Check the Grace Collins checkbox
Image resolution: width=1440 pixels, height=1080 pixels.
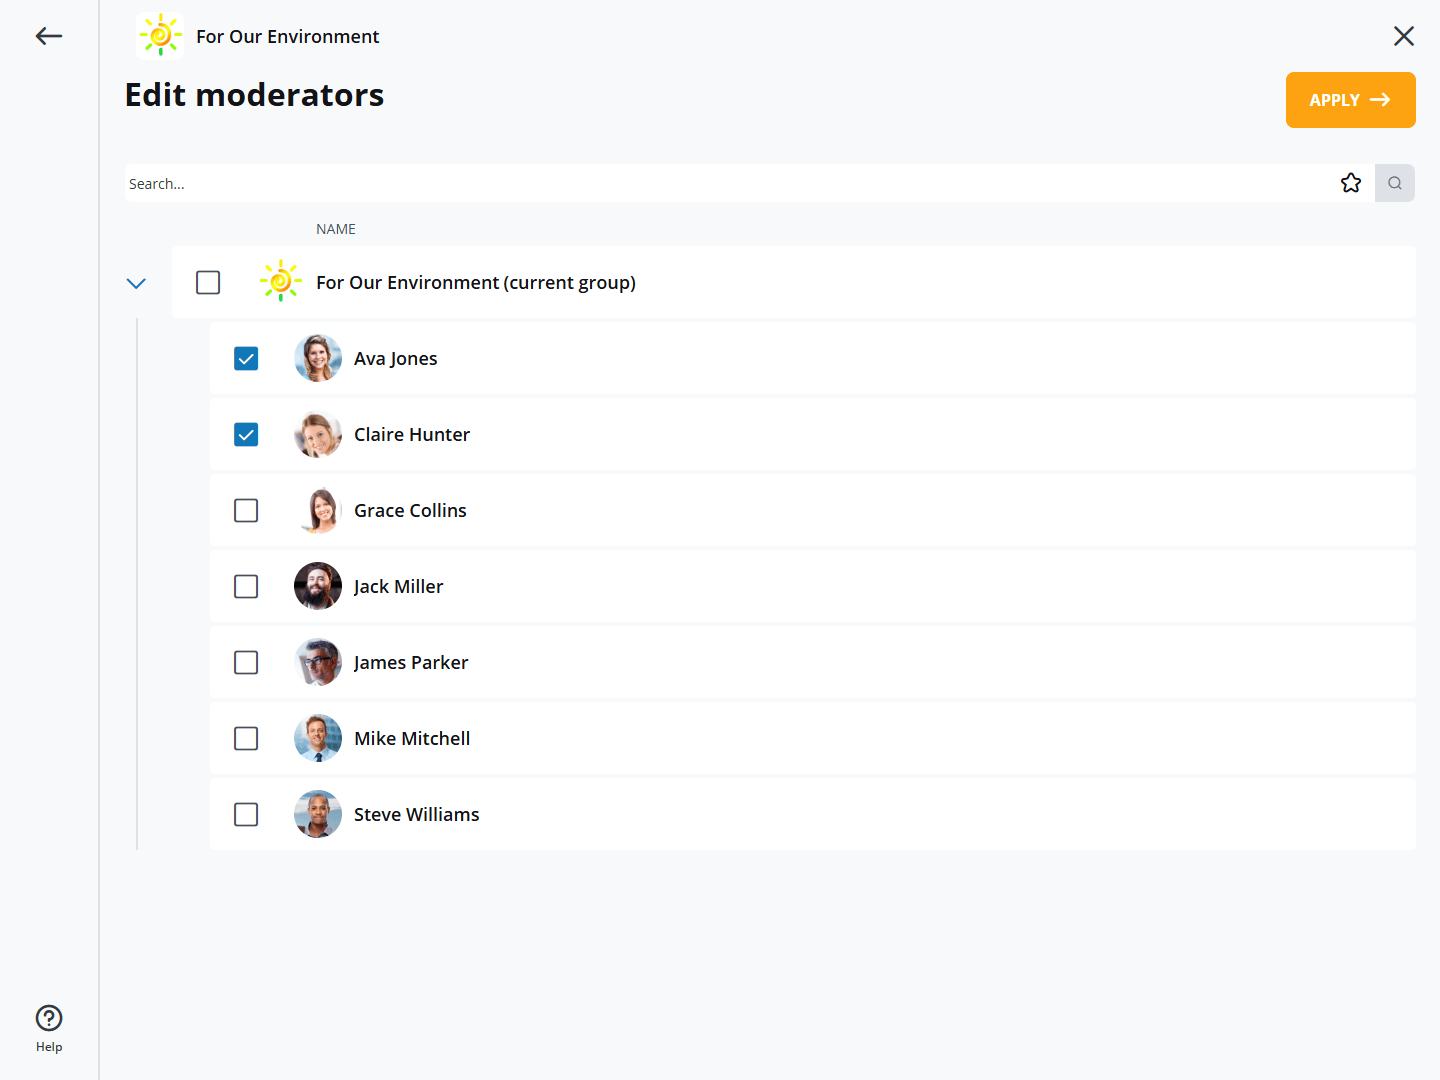(x=246, y=510)
